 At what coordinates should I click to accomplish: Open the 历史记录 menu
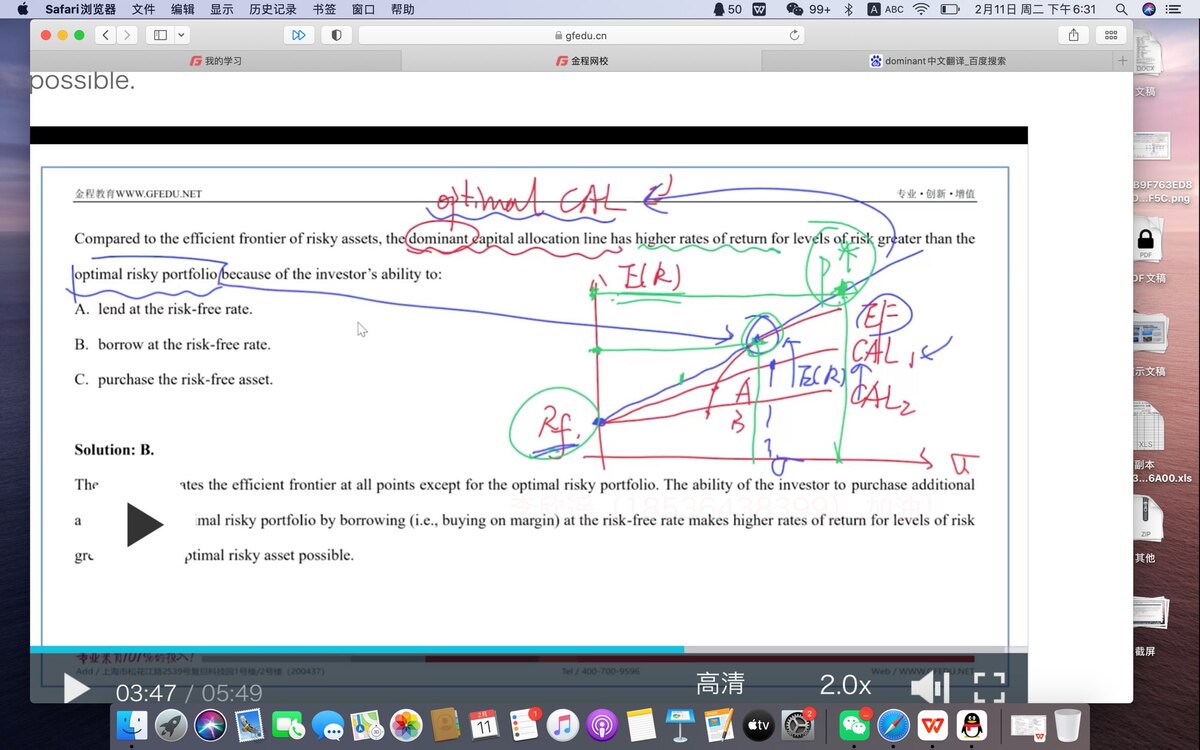273,9
